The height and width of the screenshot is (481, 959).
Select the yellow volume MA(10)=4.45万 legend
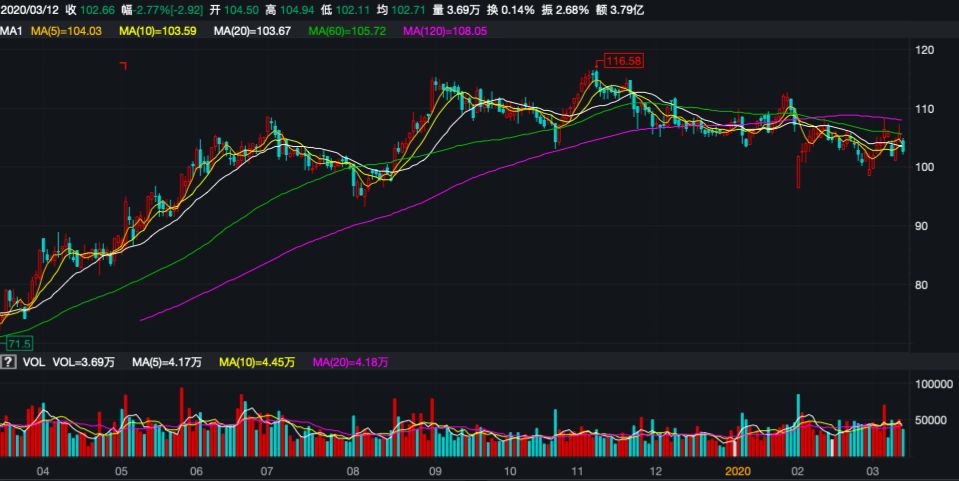tap(257, 362)
